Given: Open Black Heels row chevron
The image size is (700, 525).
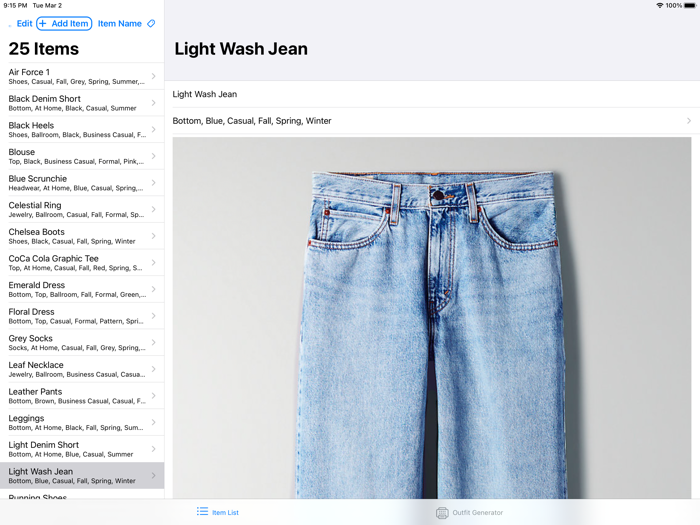Looking at the screenshot, I should point(154,129).
